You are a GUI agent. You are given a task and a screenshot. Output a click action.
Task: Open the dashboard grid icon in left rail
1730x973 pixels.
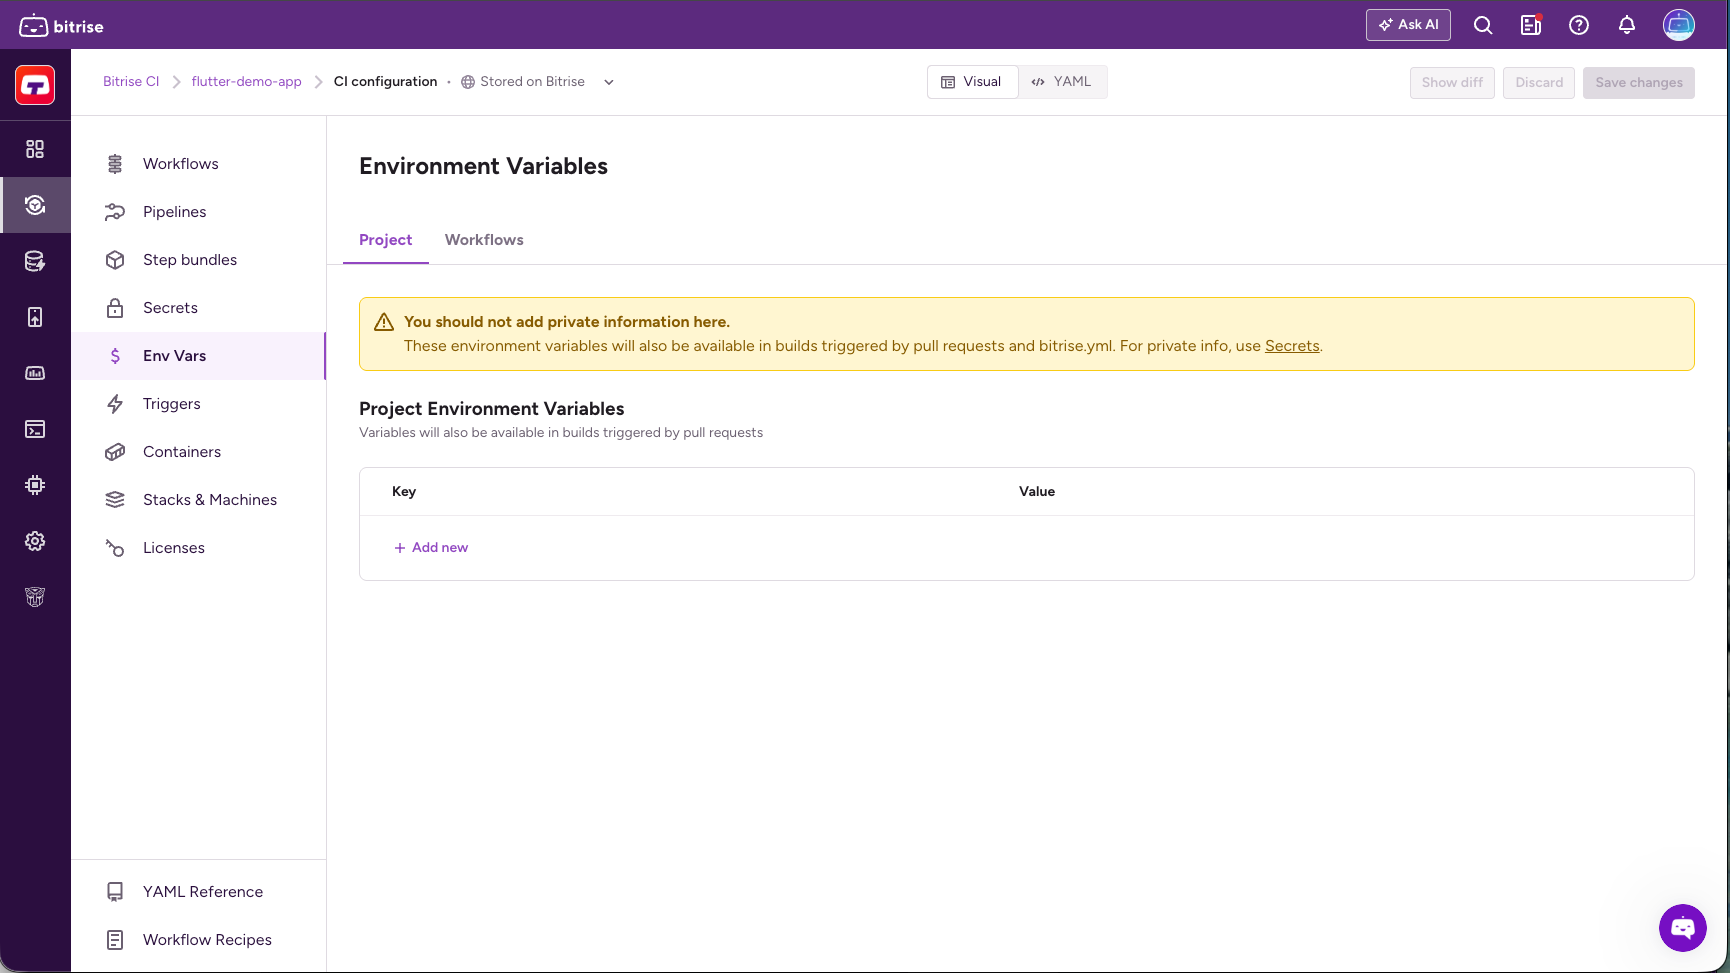click(x=35, y=149)
